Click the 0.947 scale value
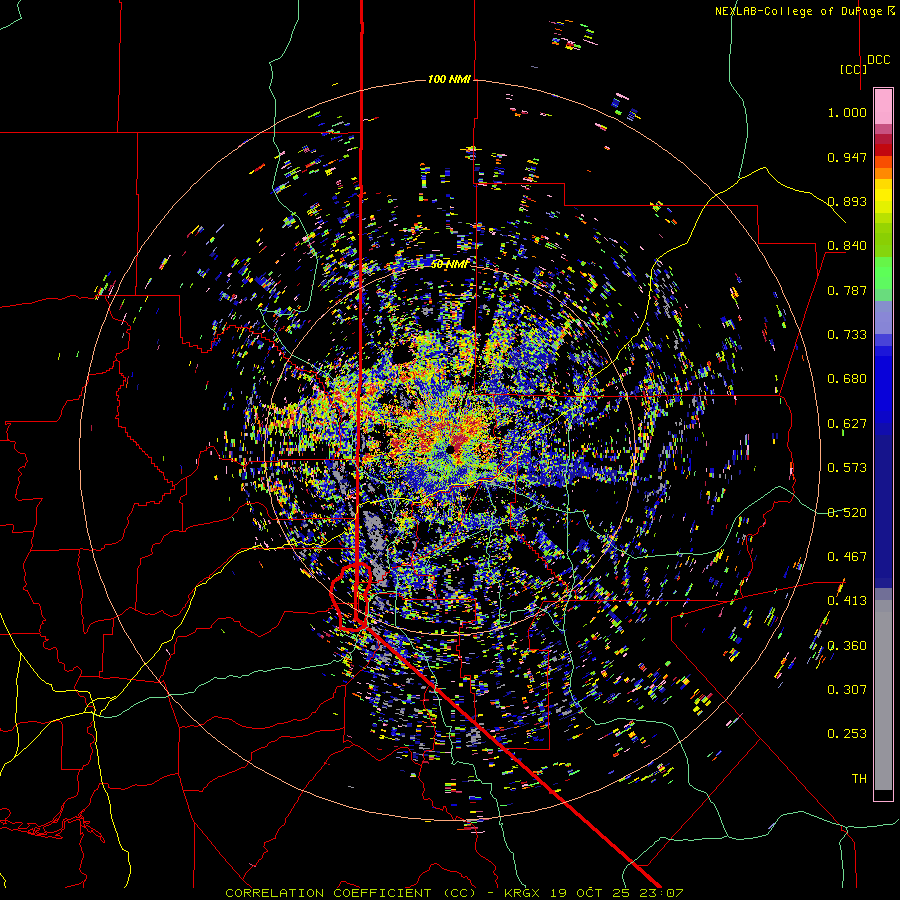 coord(847,157)
